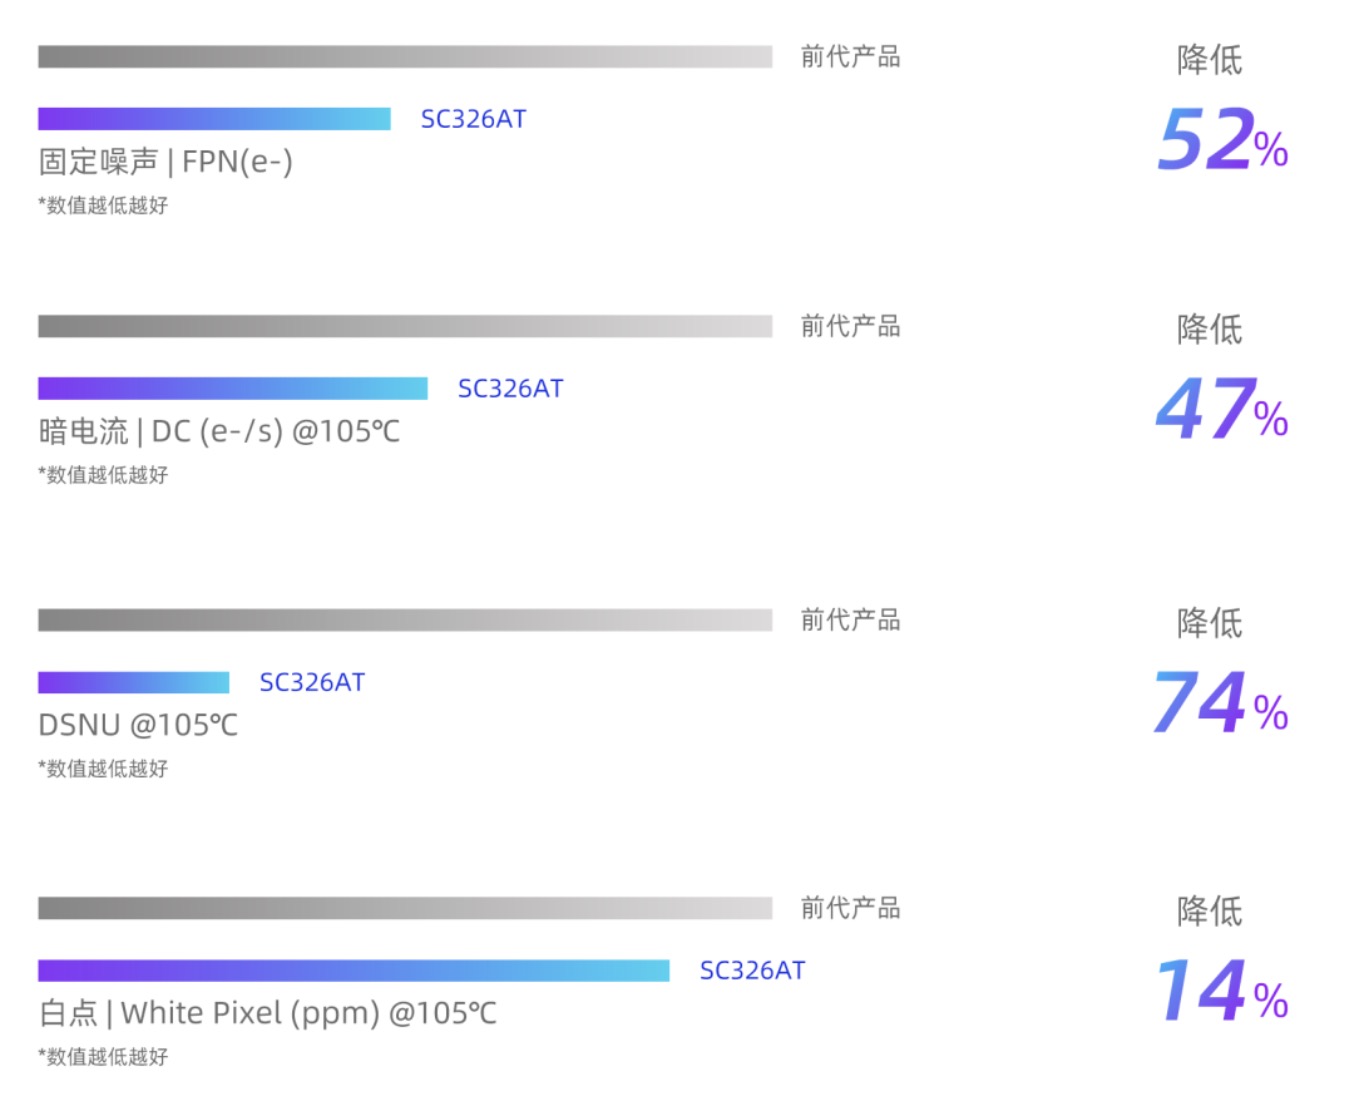Click the gray bar above dark current

click(405, 326)
